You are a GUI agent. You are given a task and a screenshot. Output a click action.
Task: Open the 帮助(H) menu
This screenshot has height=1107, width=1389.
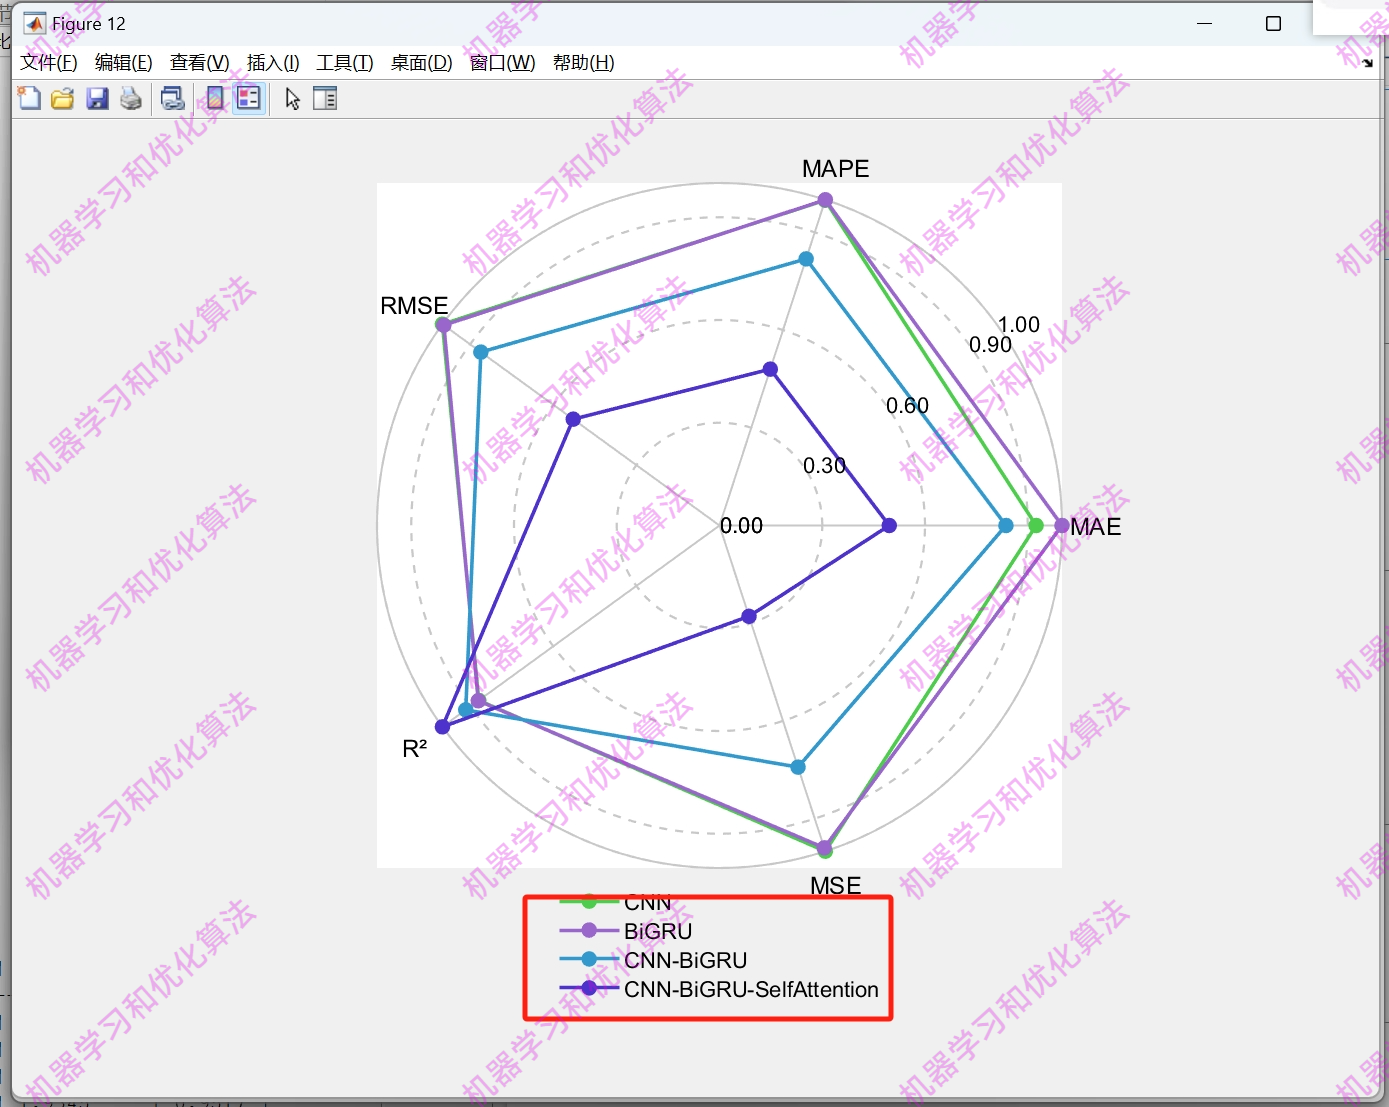pyautogui.click(x=583, y=62)
